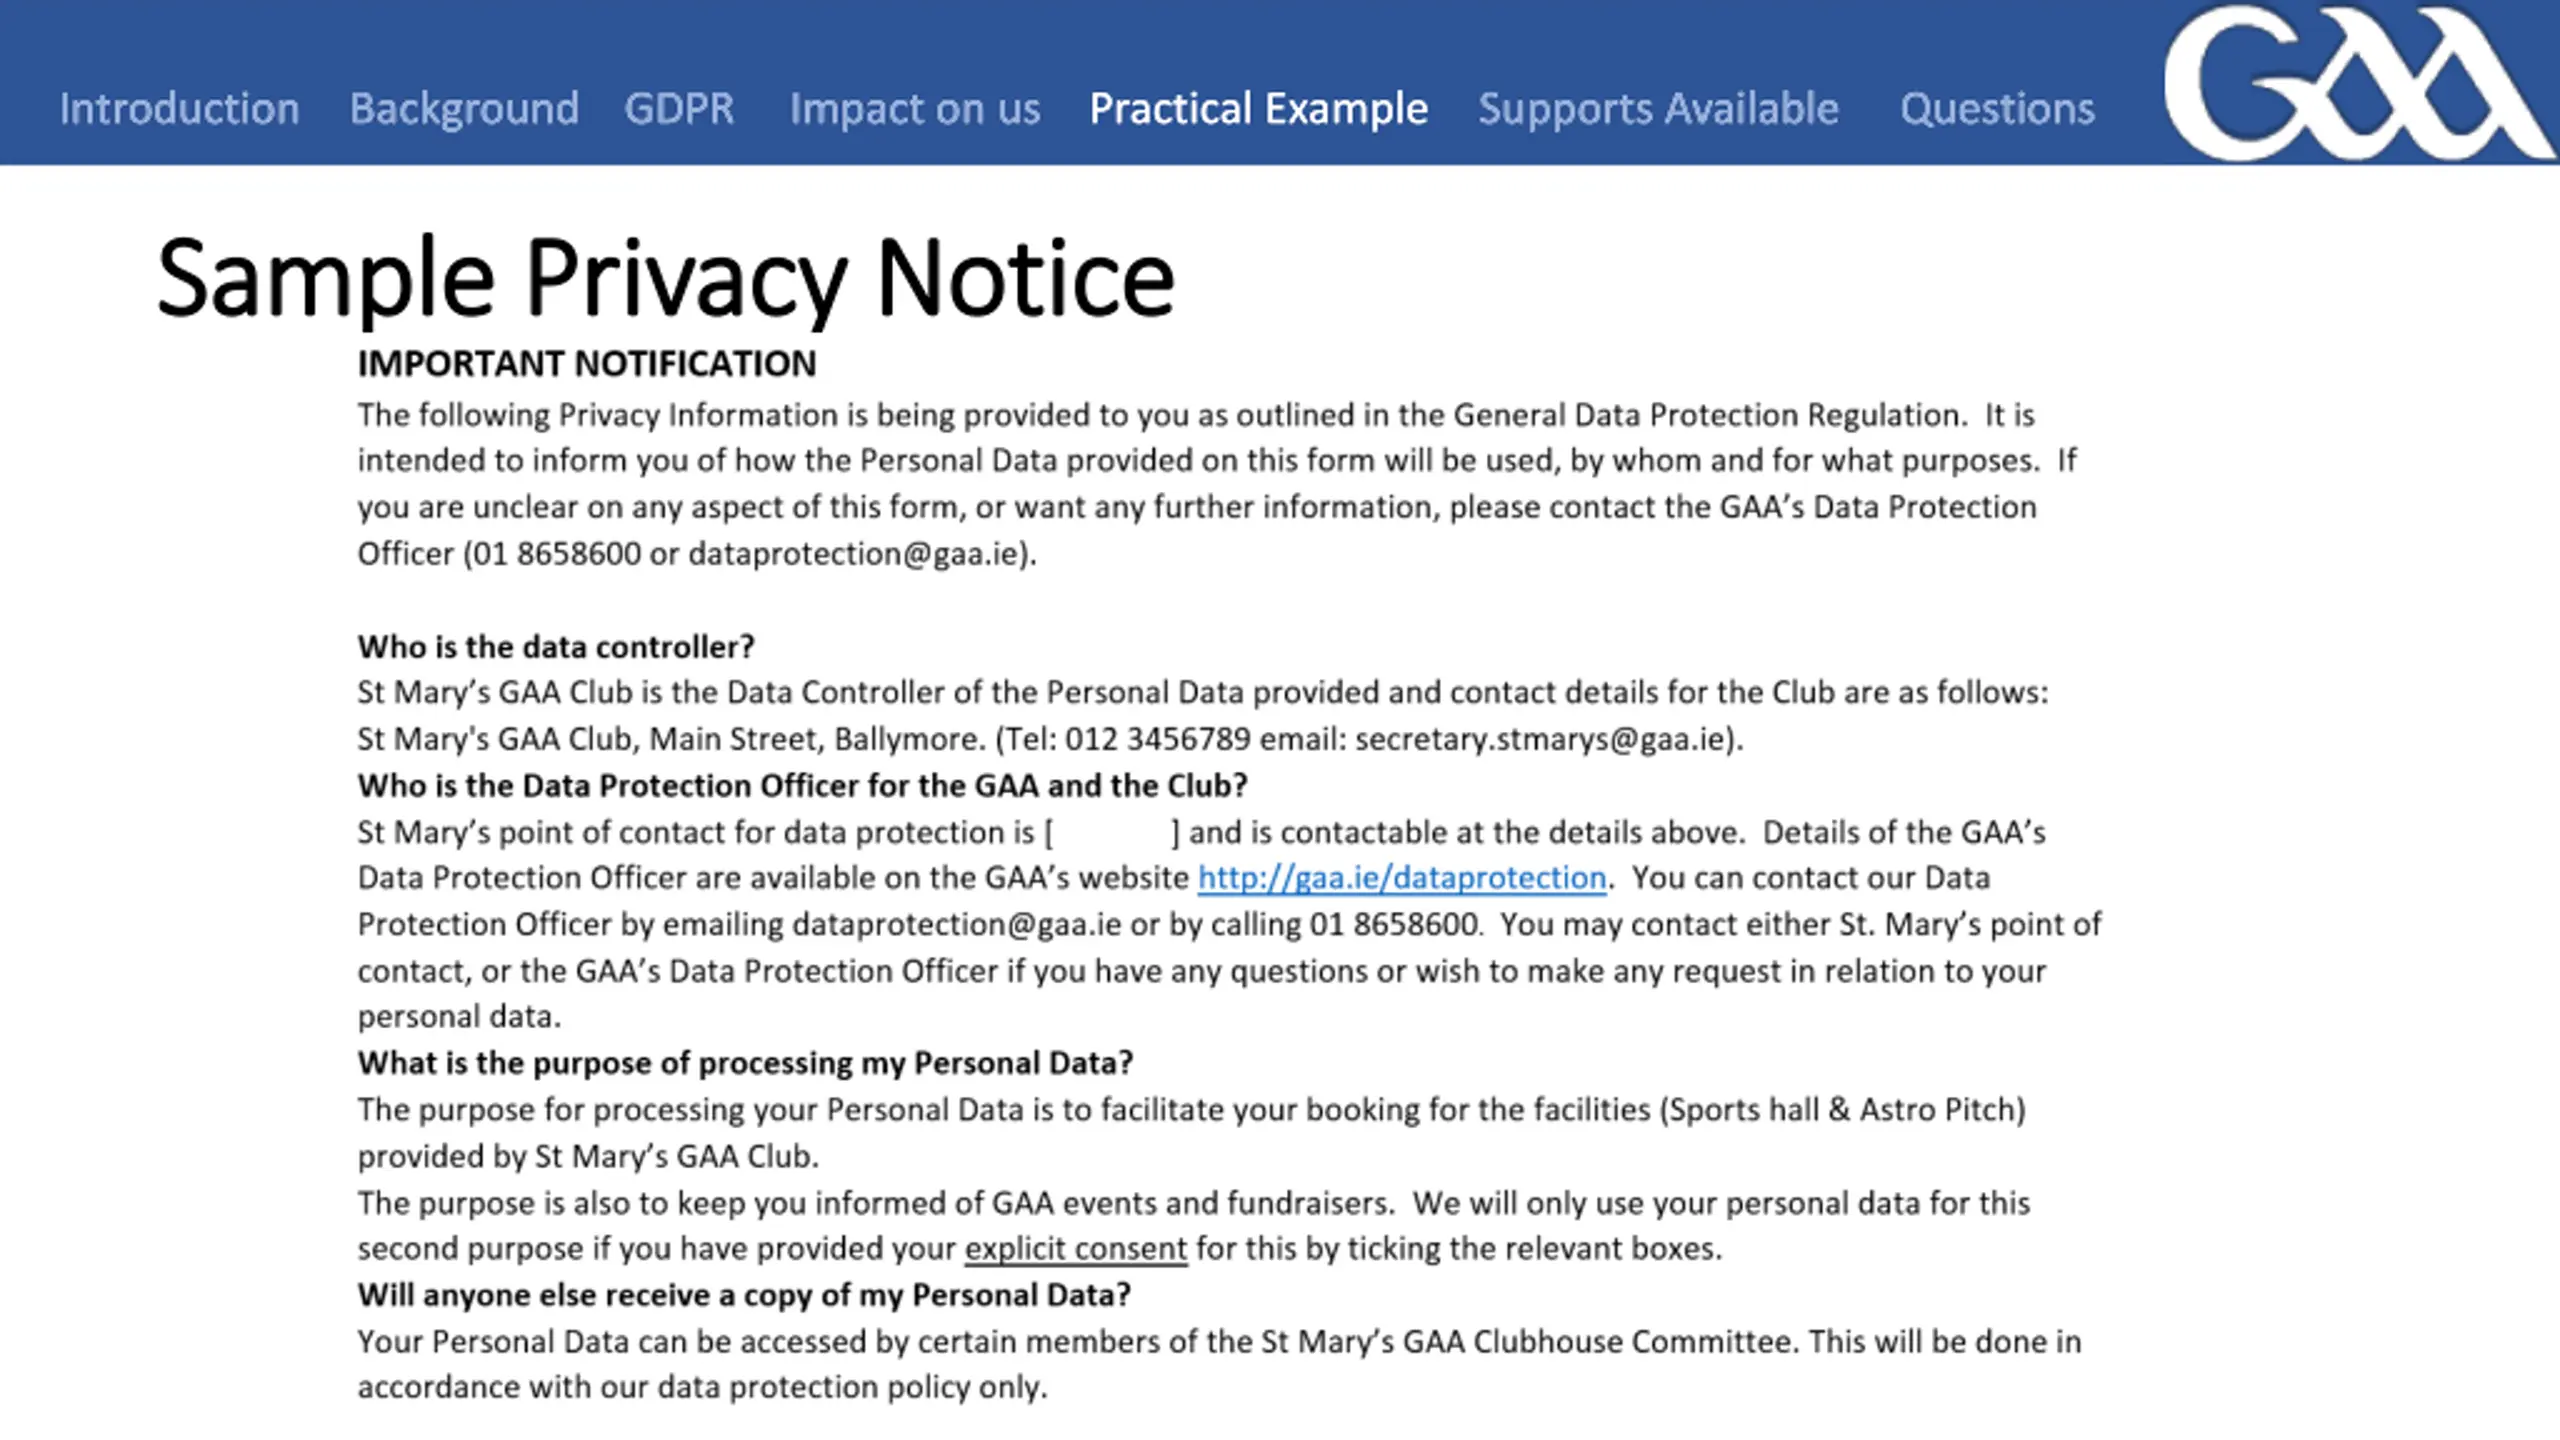
Task: Click the Sample Privacy Notice title
Action: 666,279
